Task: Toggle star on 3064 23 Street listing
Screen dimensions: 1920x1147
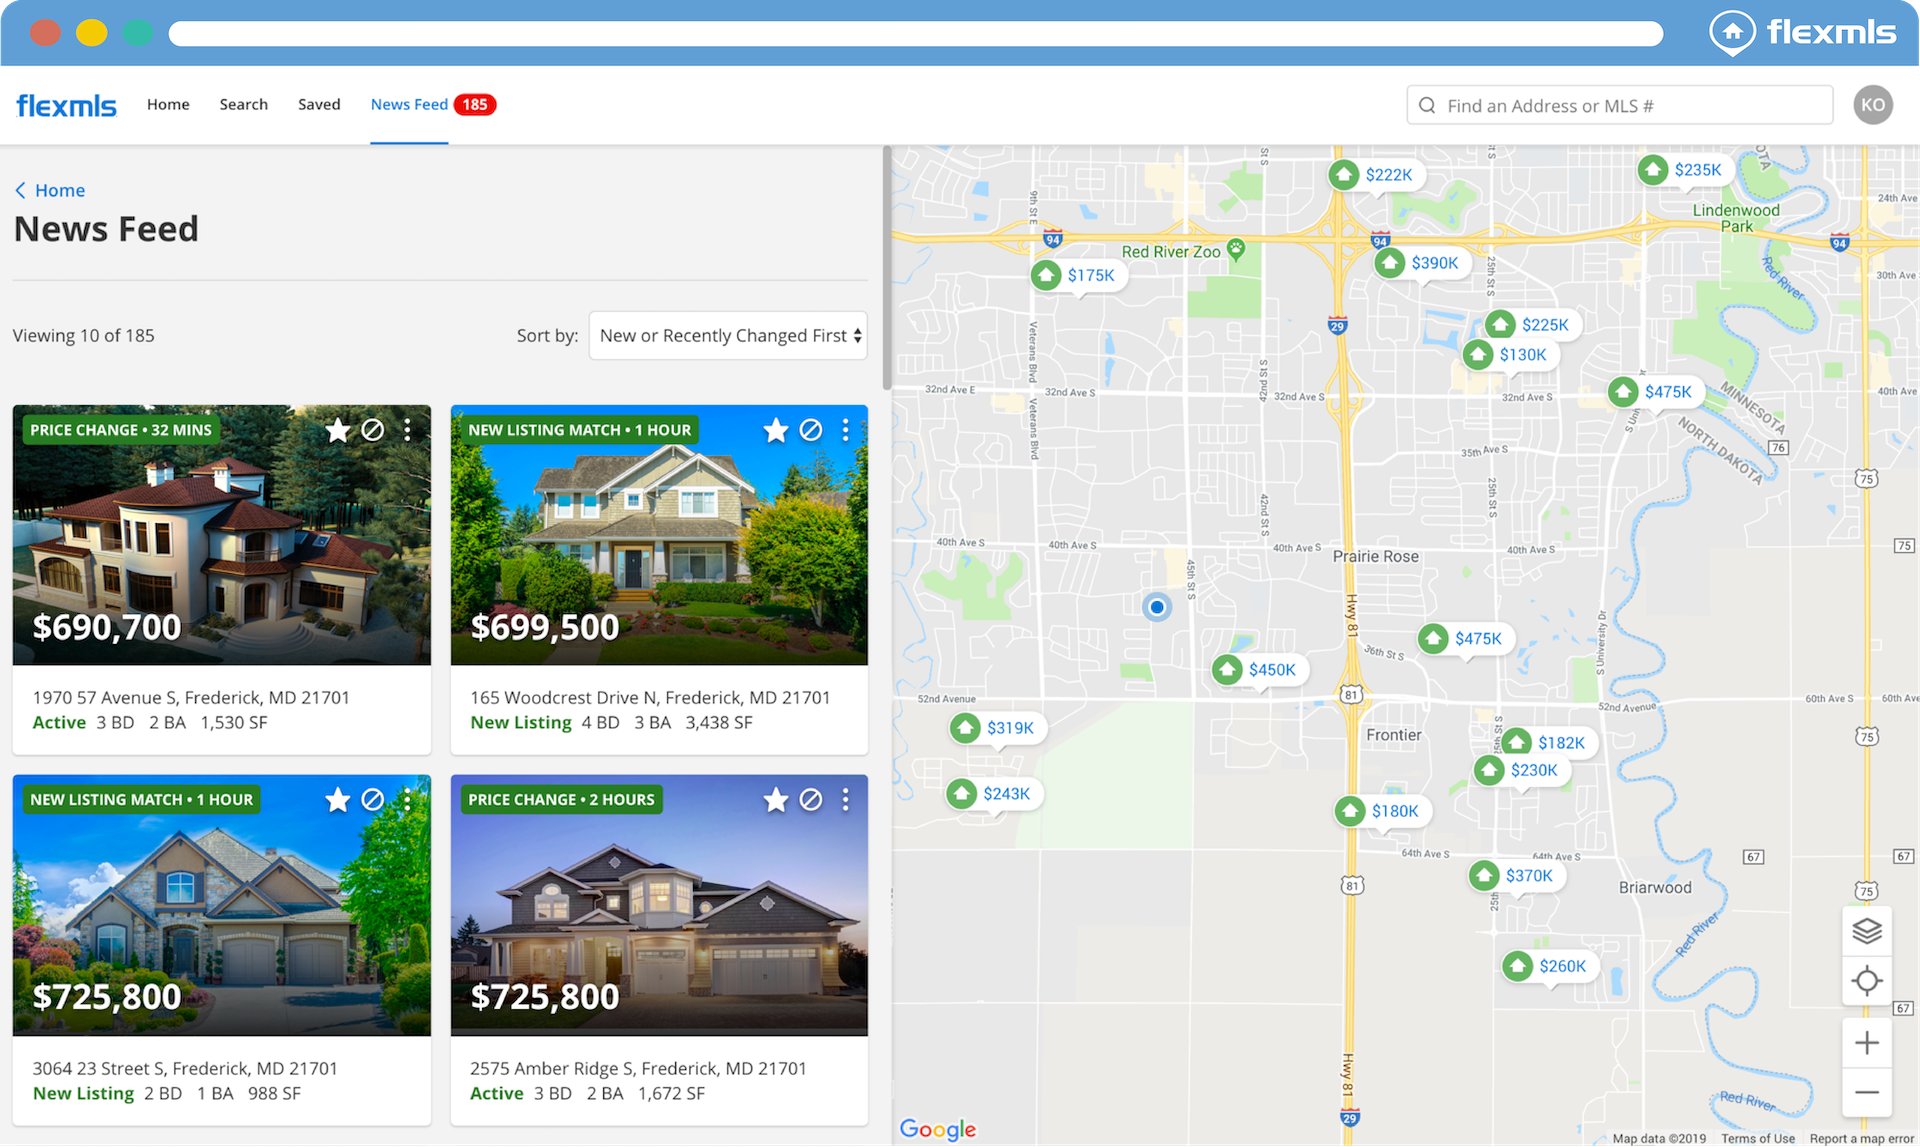Action: pyautogui.click(x=338, y=800)
